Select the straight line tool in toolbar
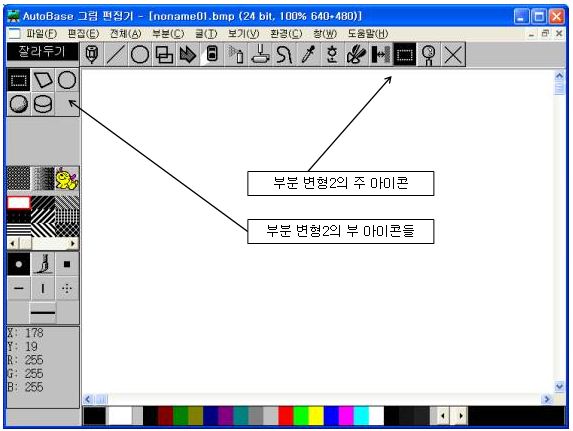This screenshot has height=431, width=573. click(x=116, y=54)
